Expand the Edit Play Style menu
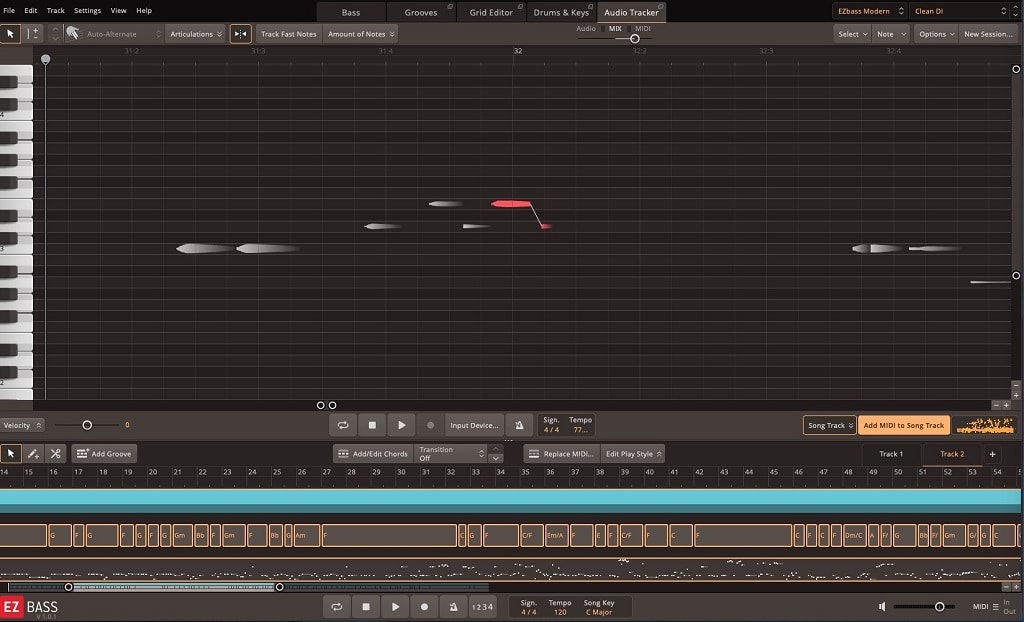 [x=633, y=453]
